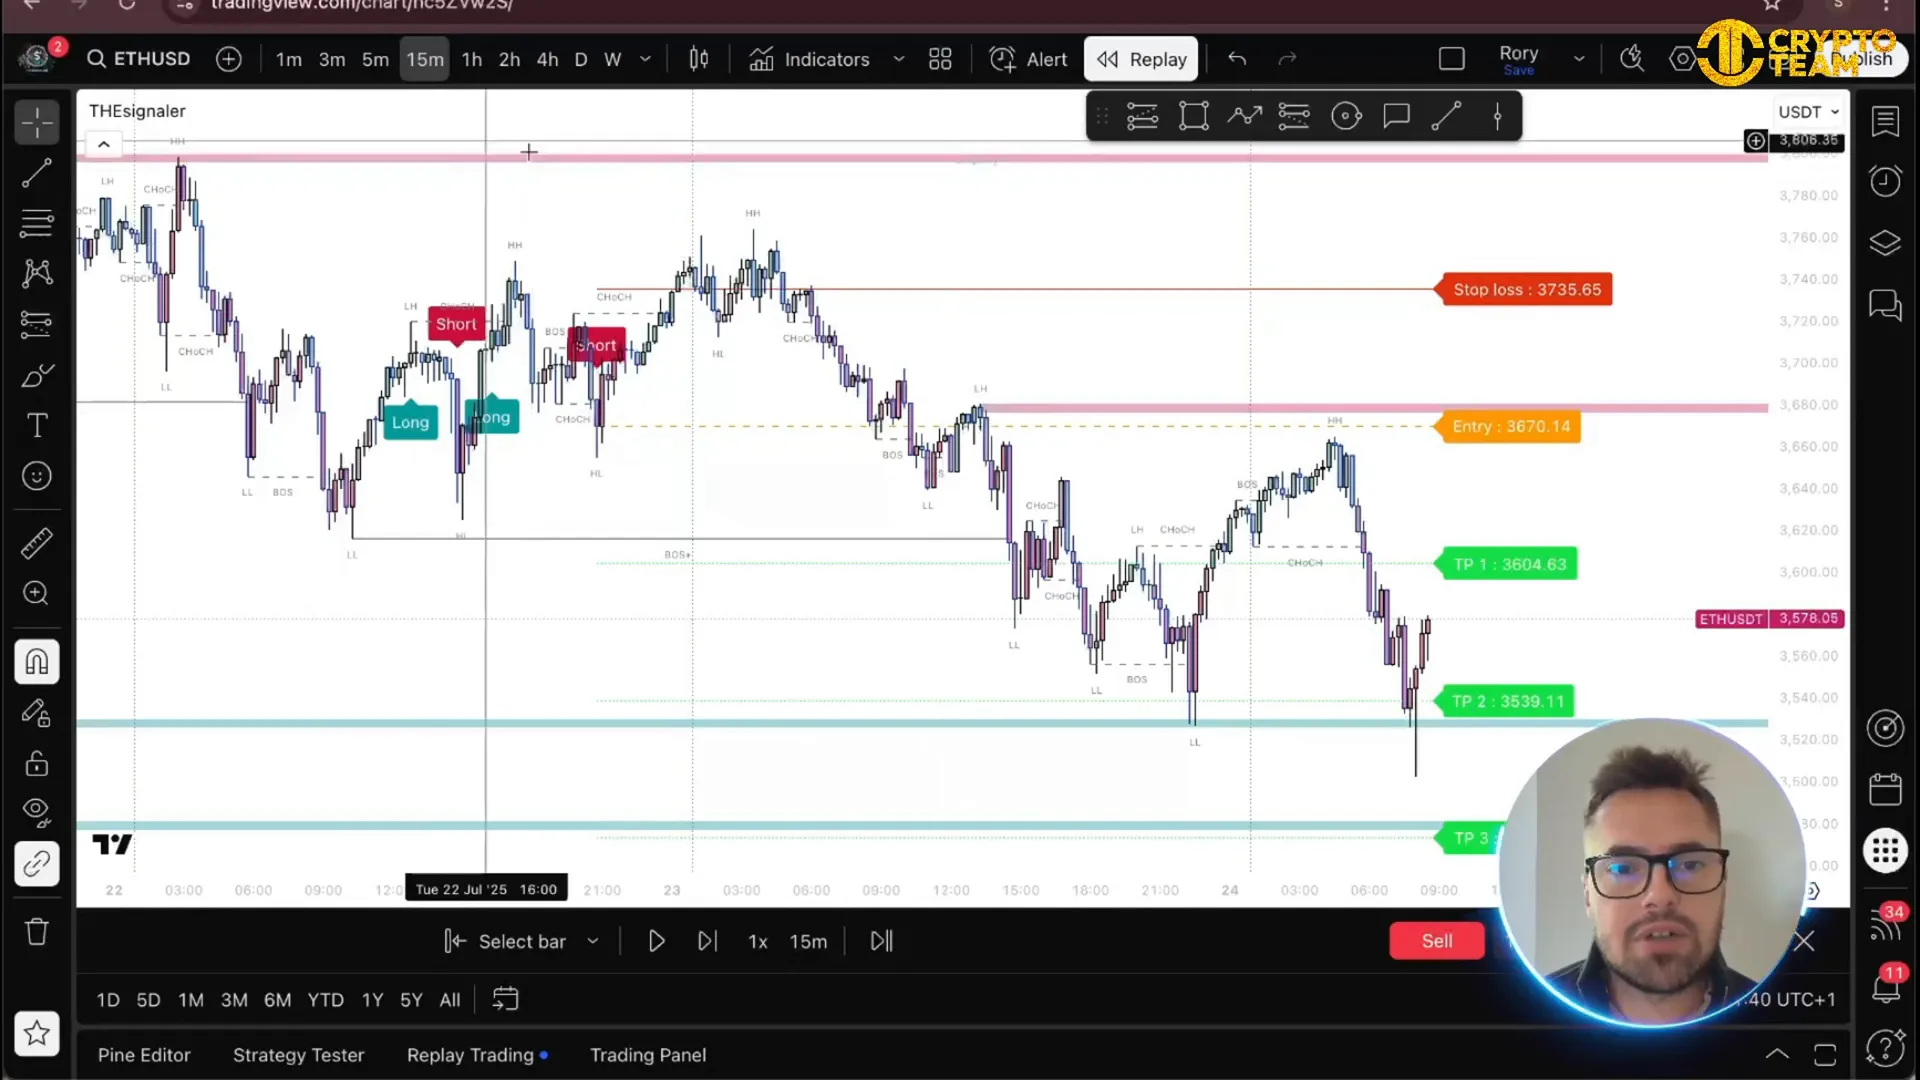1920x1080 pixels.
Task: Open the layout setup square icon
Action: pyautogui.click(x=1451, y=59)
